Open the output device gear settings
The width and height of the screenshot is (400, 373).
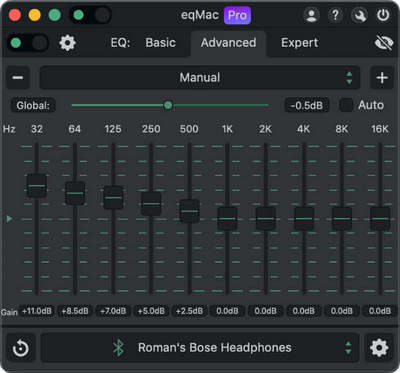point(379,348)
